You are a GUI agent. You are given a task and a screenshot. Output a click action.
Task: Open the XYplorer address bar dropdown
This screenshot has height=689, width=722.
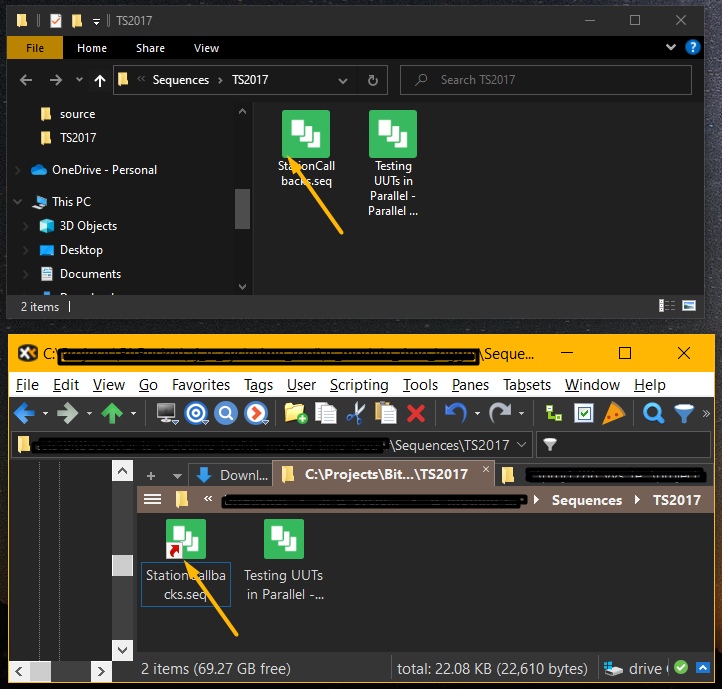pyautogui.click(x=520, y=445)
